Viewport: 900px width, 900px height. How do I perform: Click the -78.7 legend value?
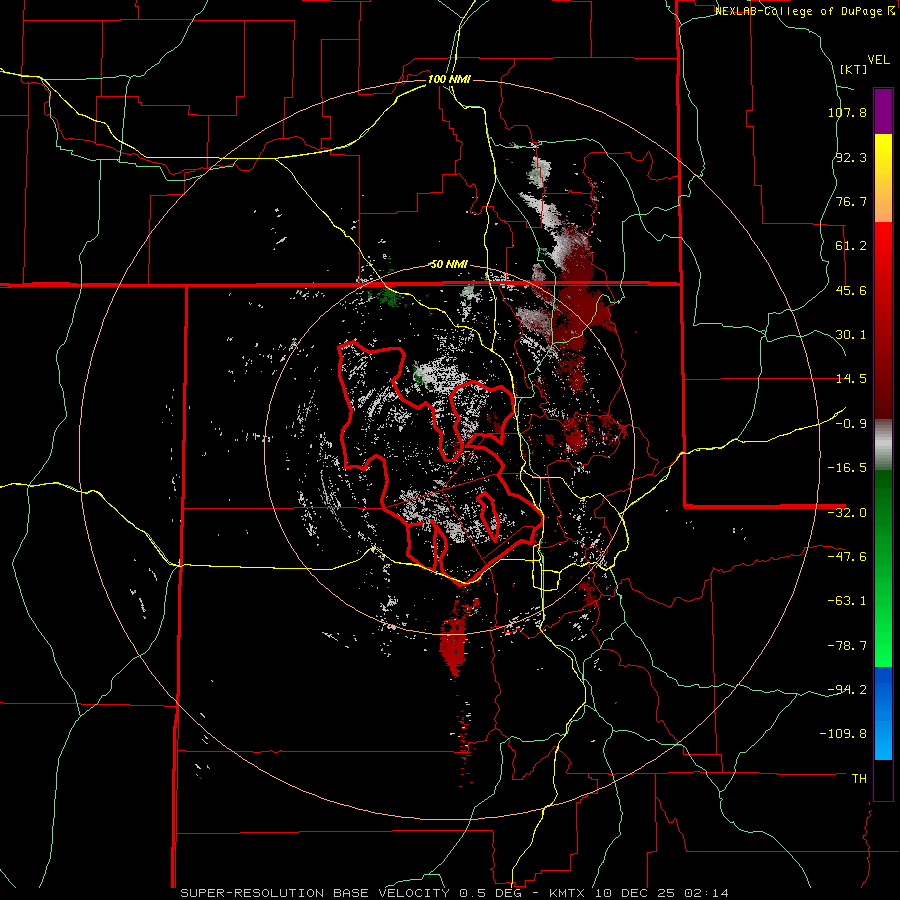pyautogui.click(x=847, y=646)
